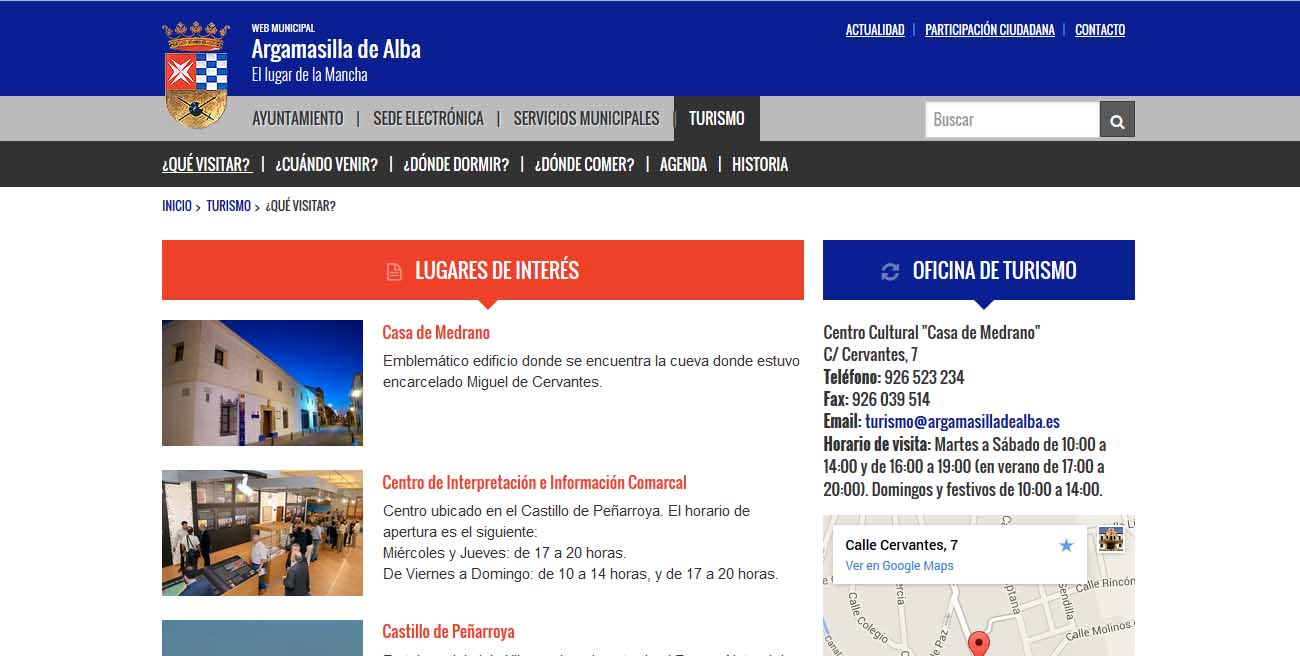Click the red map location pin
Screen dimensions: 1300x656
[979, 644]
